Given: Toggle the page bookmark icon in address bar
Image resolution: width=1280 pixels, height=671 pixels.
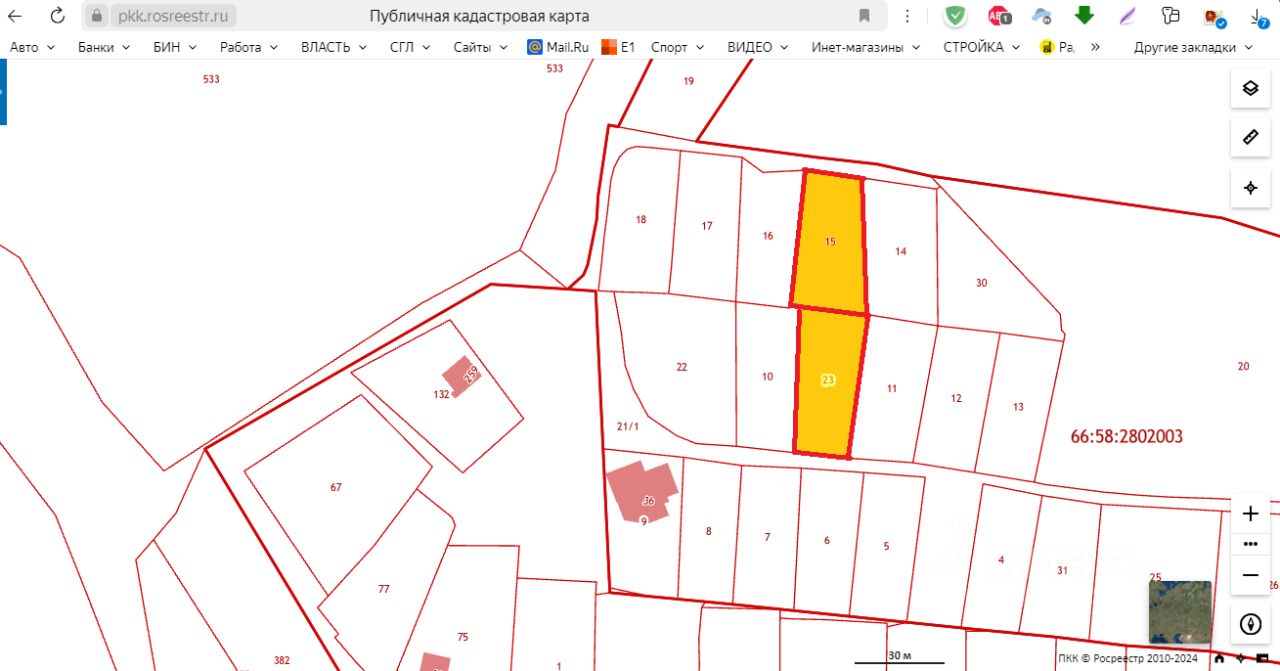Looking at the screenshot, I should pos(864,16).
